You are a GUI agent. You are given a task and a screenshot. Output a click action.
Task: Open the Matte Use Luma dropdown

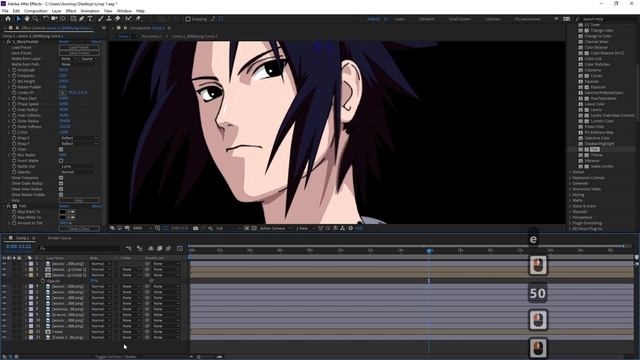point(79,167)
